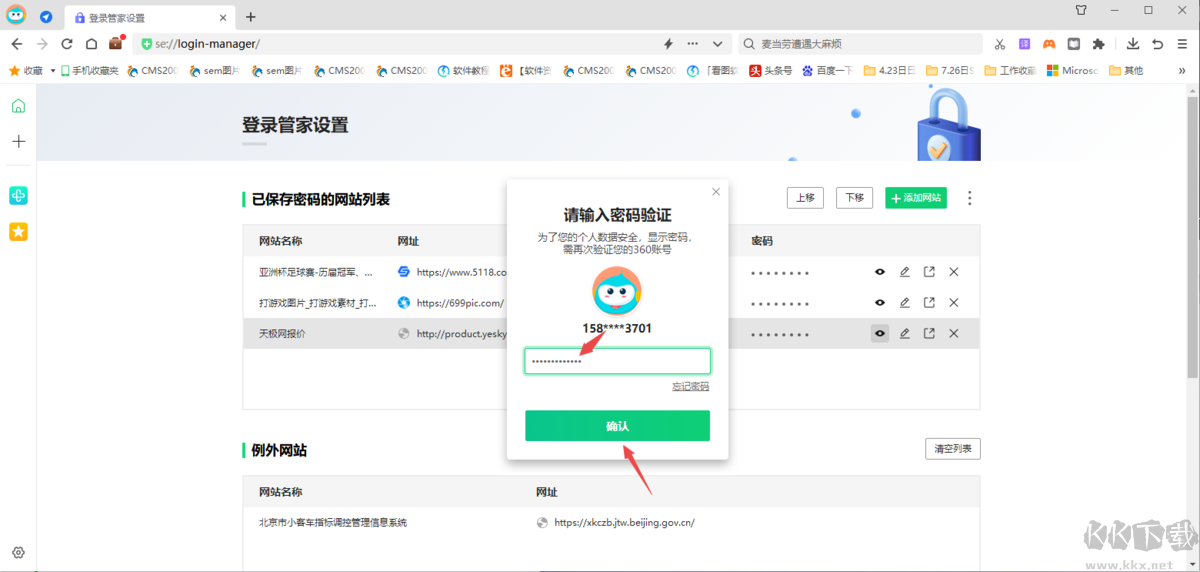
Task: Click the 麦当劳遭遇大麻烦 search box
Action: pos(860,44)
